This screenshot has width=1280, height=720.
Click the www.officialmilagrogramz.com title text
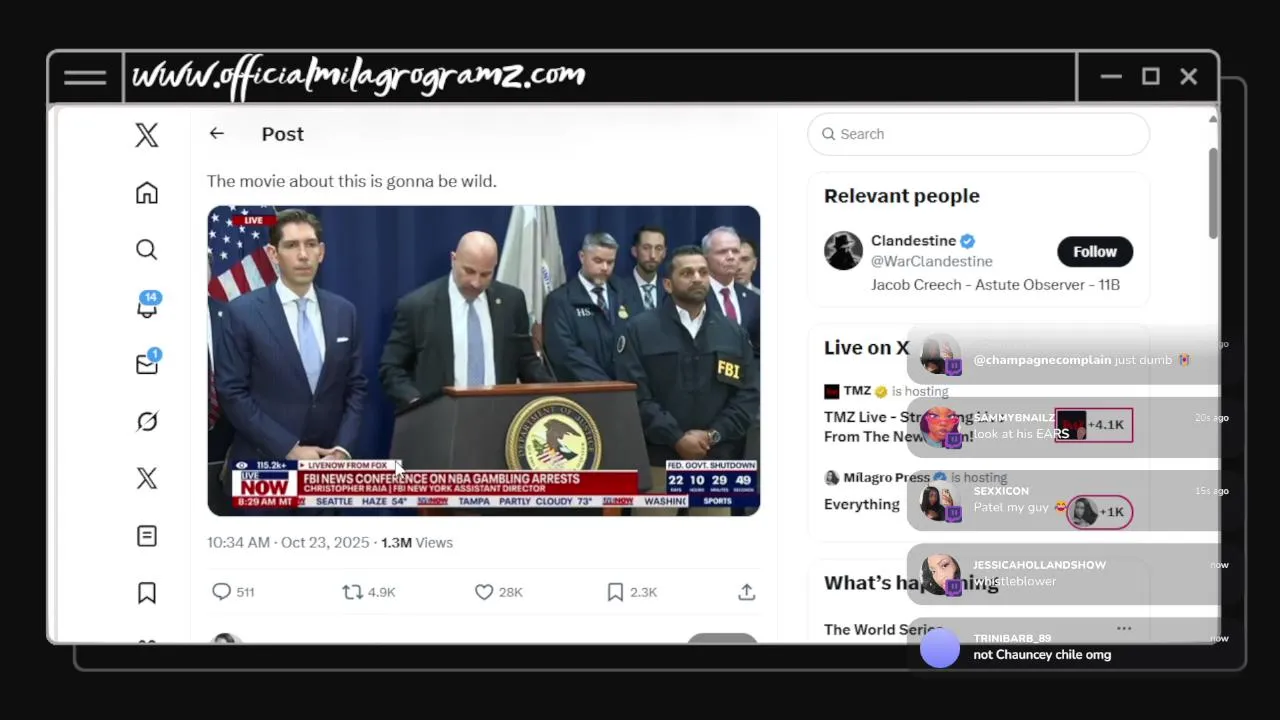pos(358,77)
